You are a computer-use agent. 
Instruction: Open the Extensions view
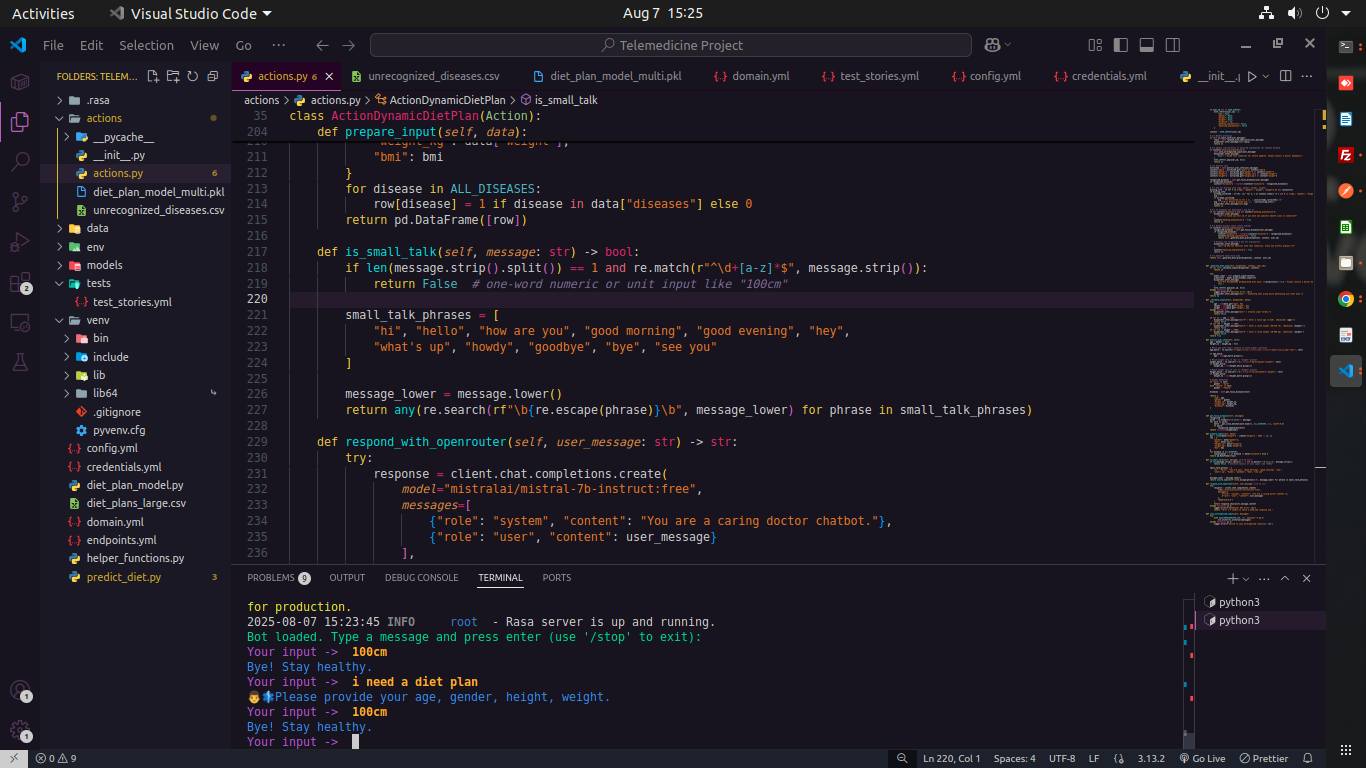[x=20, y=283]
